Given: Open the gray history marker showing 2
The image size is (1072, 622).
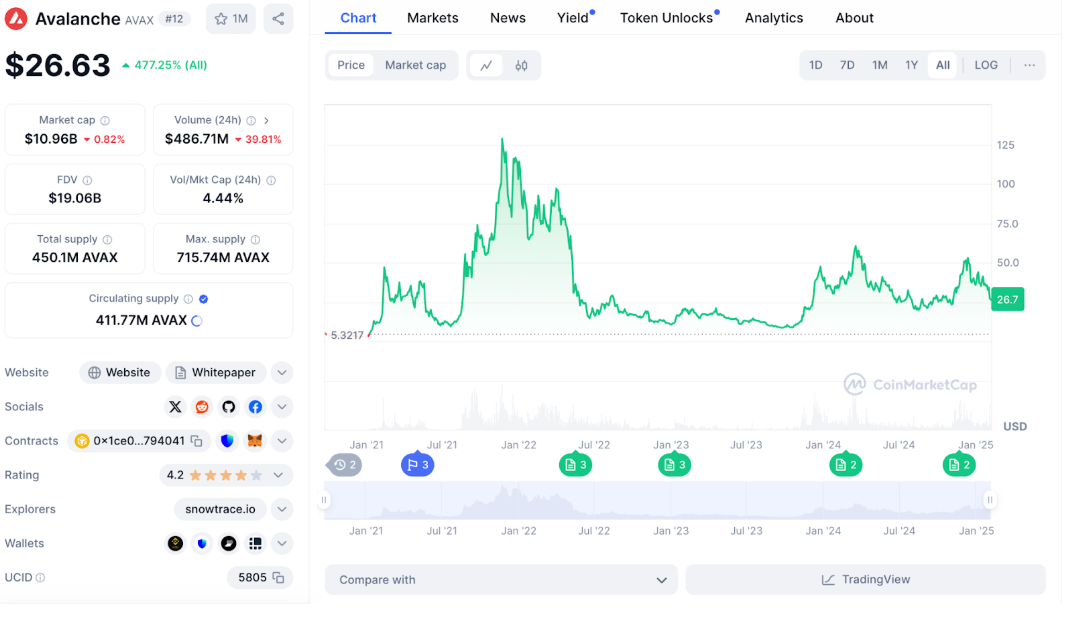Looking at the screenshot, I should click(x=345, y=465).
